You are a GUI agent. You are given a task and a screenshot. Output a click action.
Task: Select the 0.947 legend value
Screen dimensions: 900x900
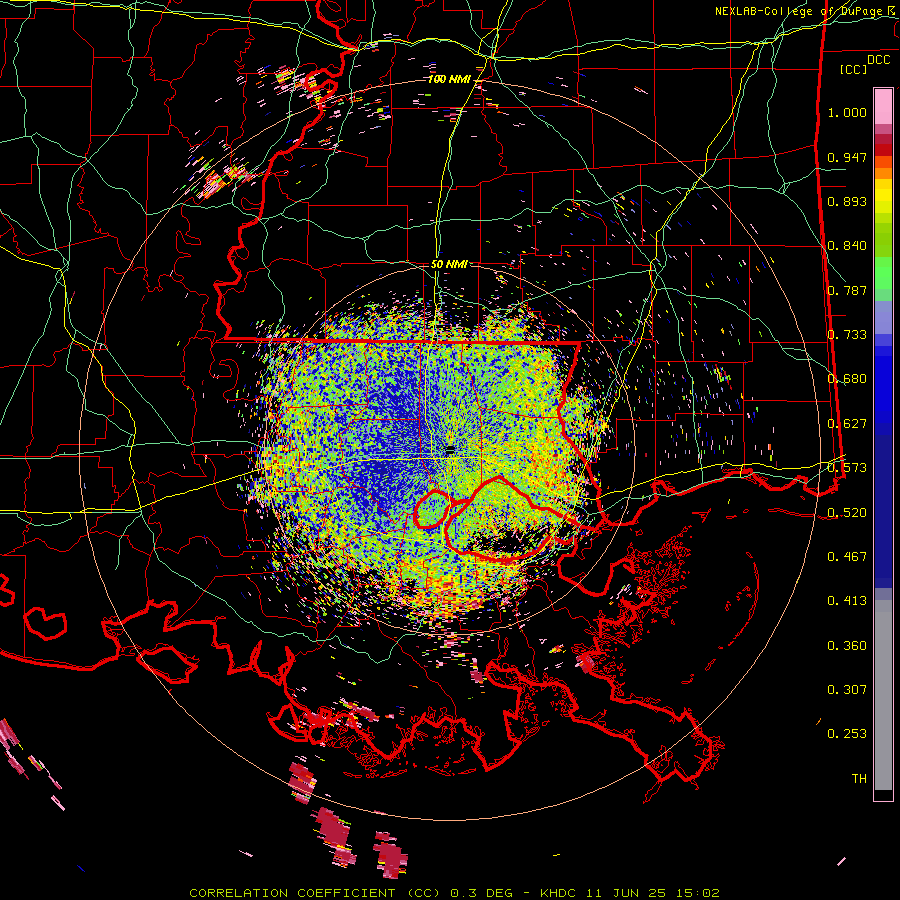coord(847,157)
